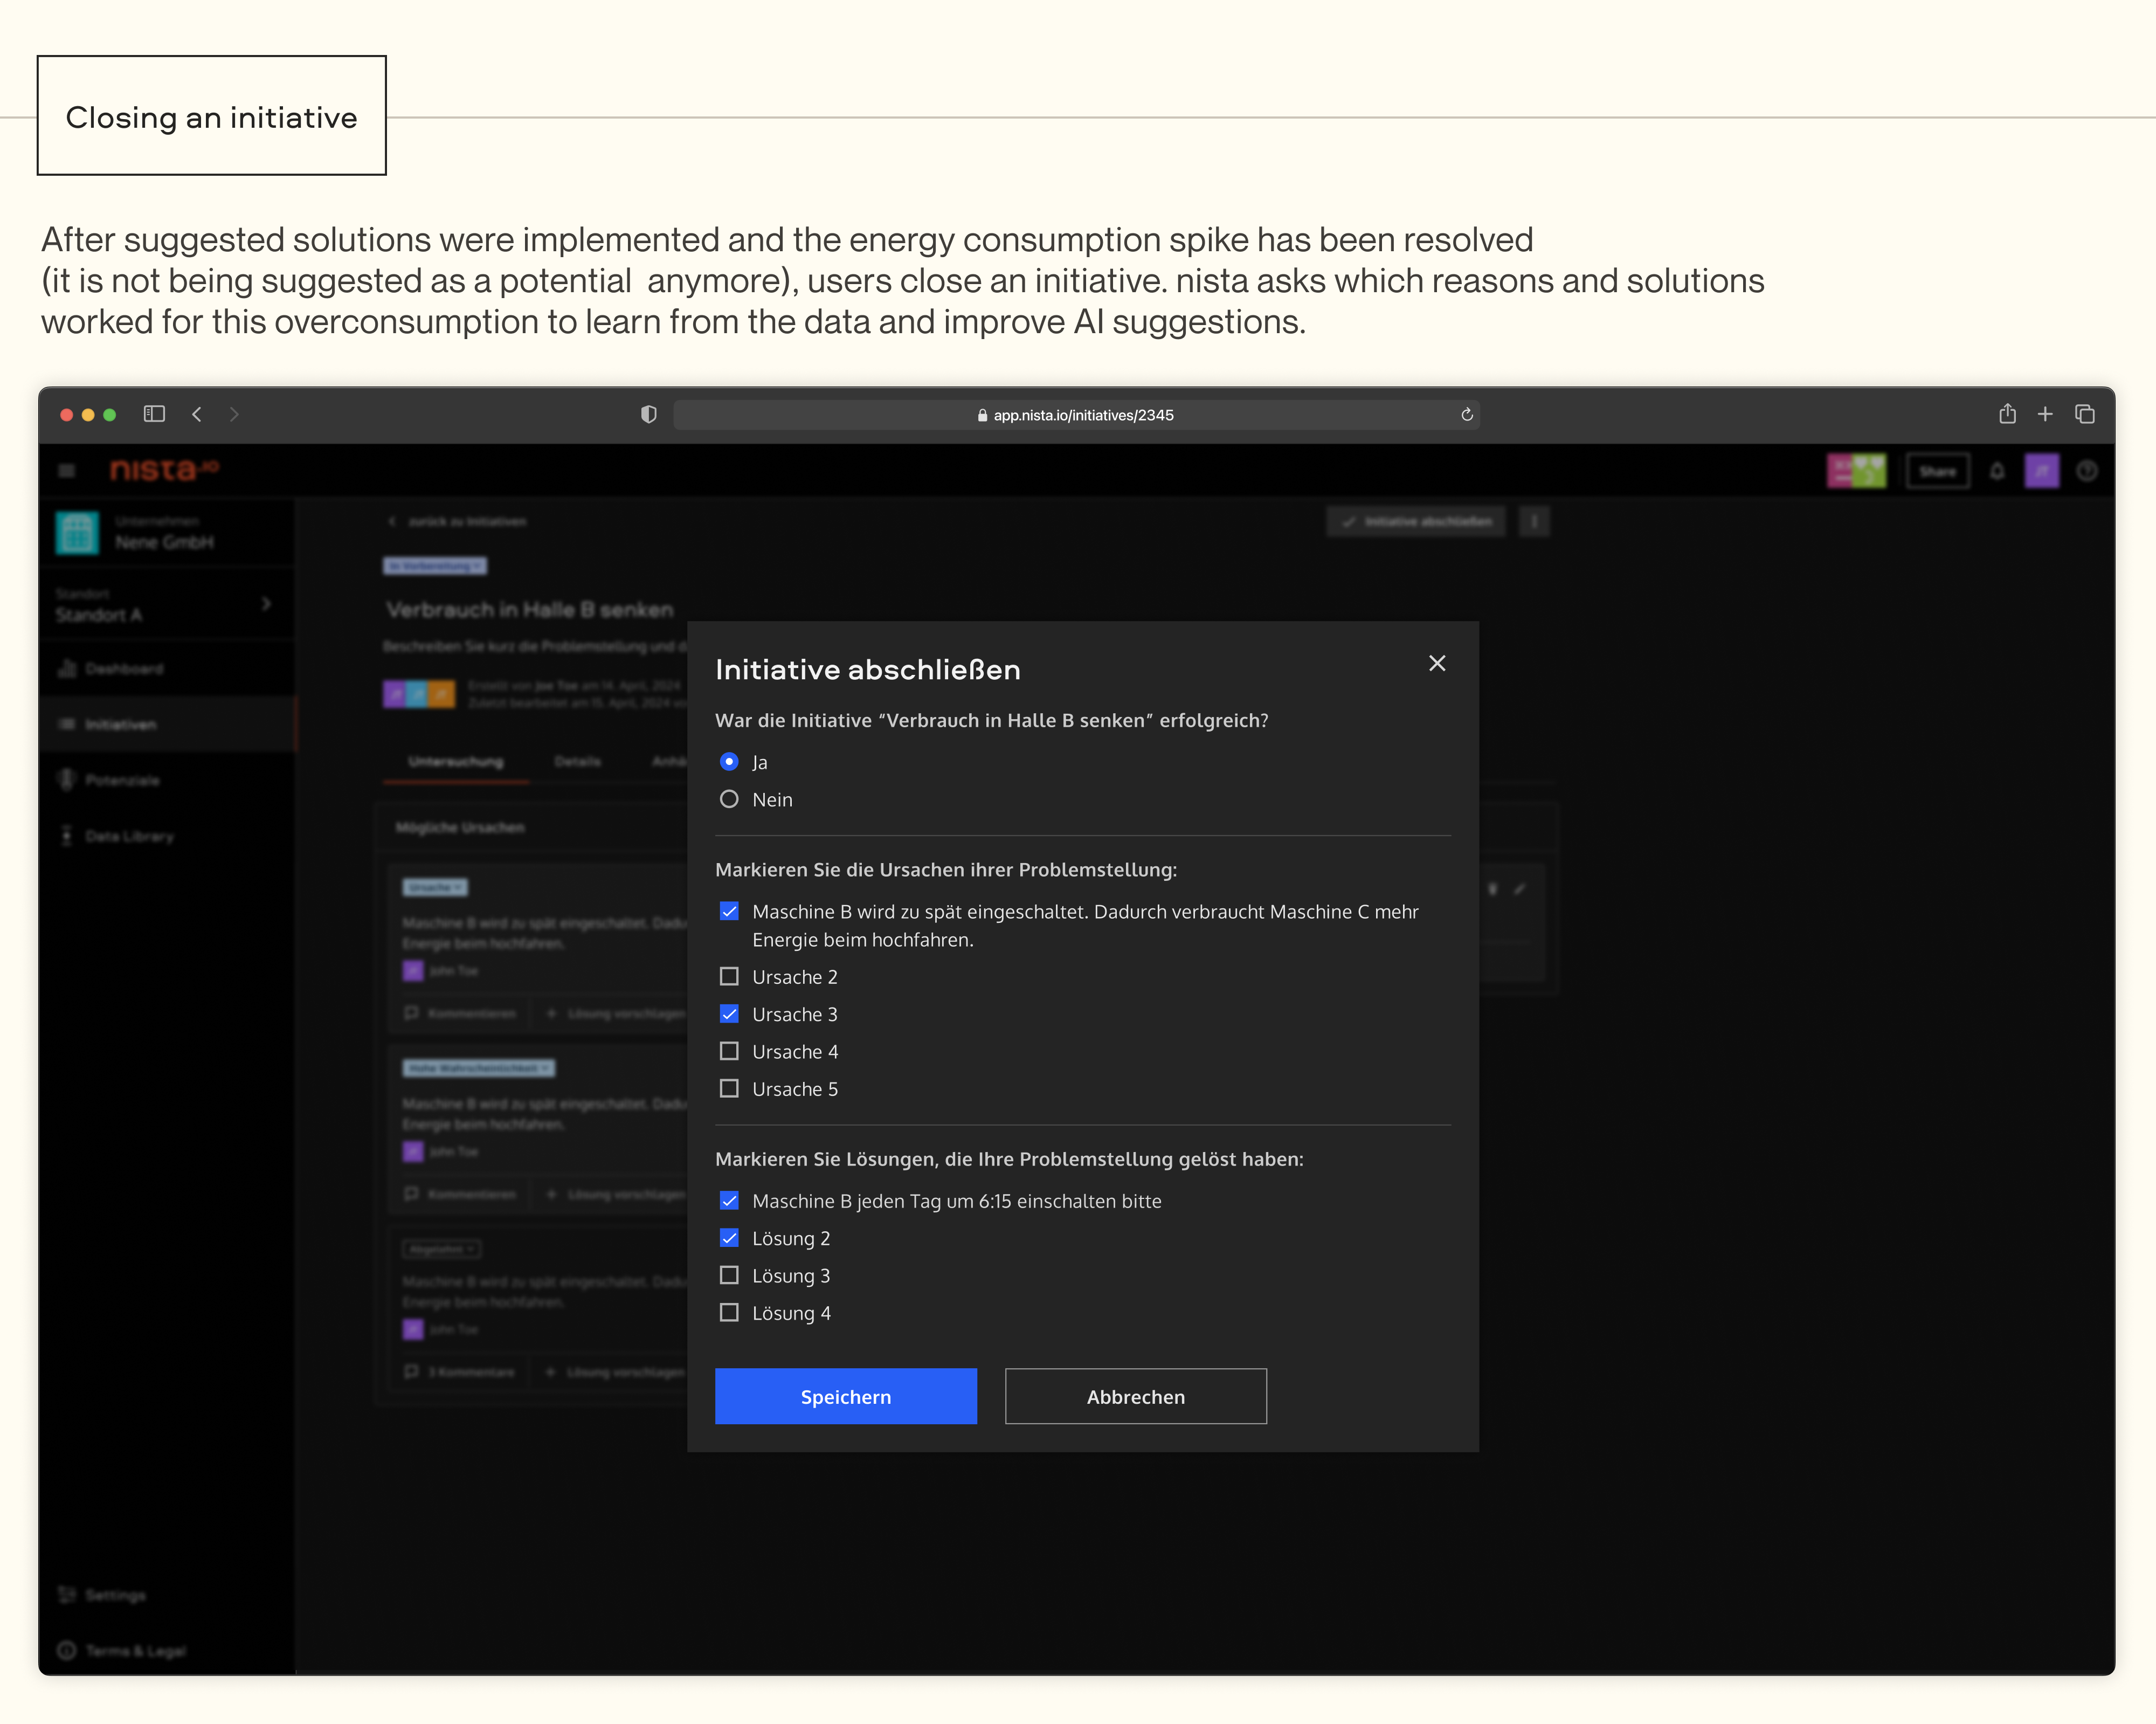Select the Nein radio button
Screen dimensions: 2156x1724
(729, 799)
